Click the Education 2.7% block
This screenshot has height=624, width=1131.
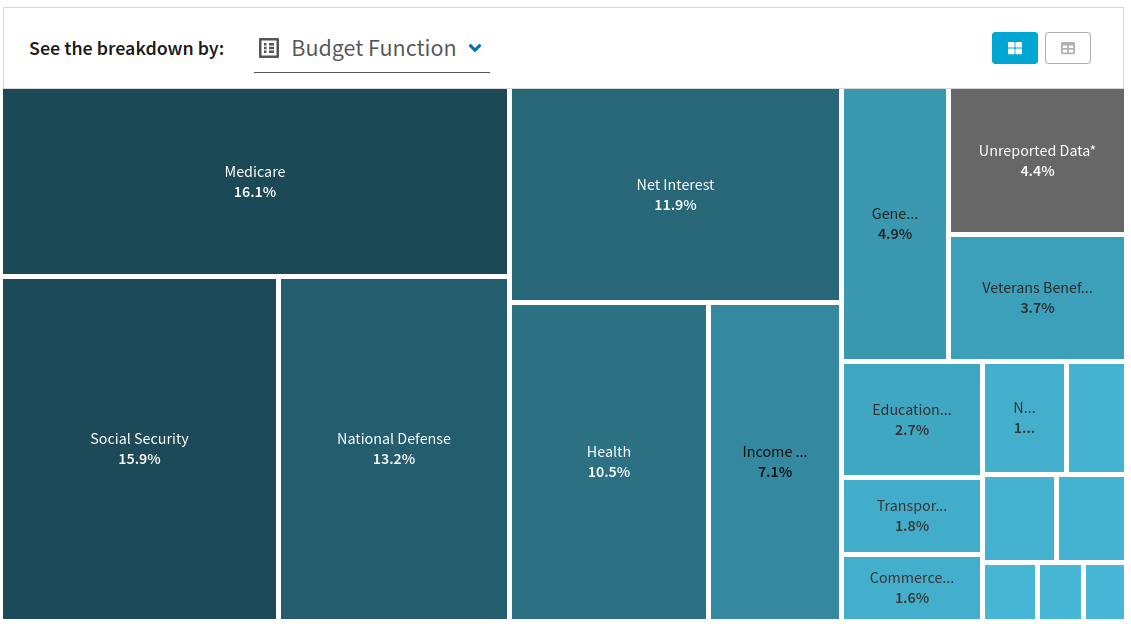point(911,418)
